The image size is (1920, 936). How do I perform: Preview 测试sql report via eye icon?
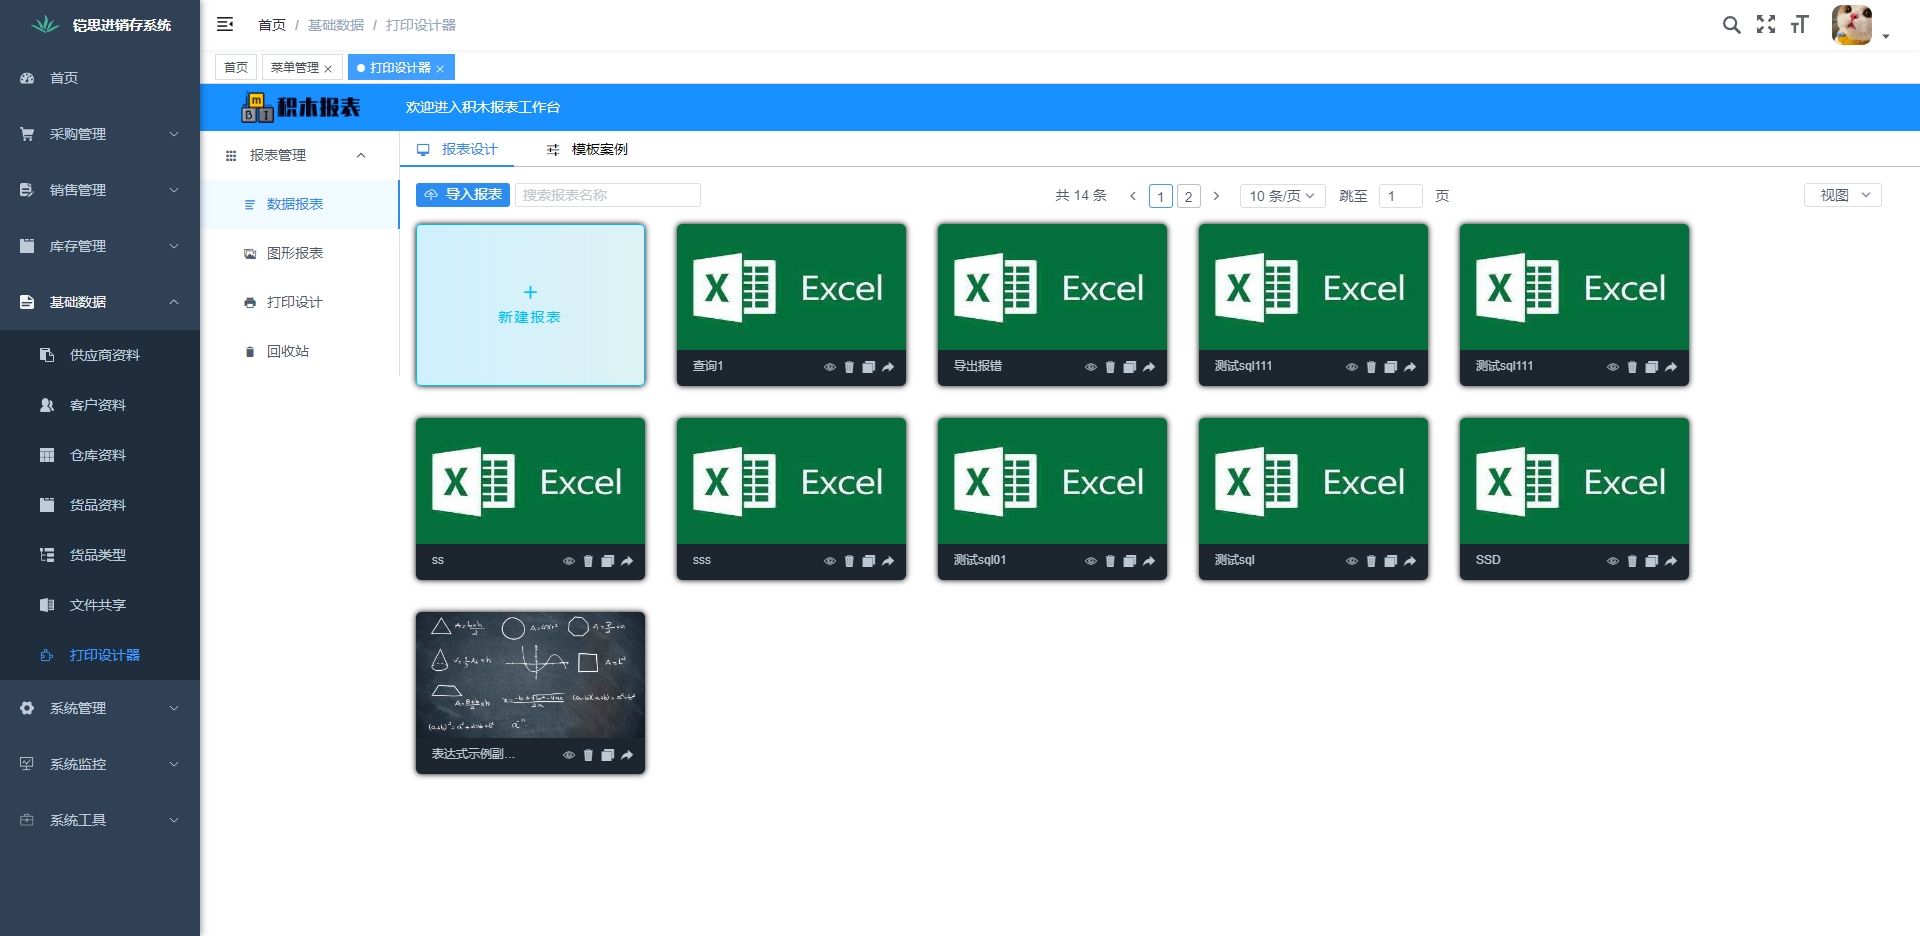1352,561
